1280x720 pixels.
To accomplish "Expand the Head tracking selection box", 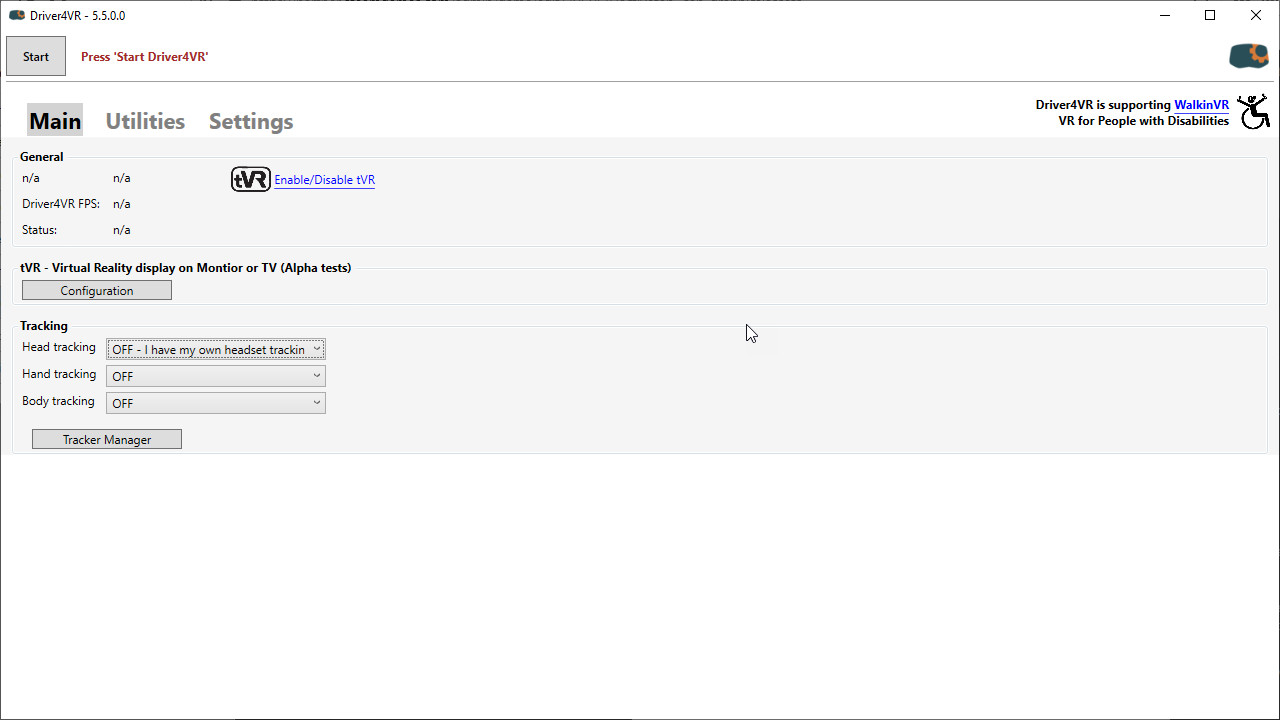I will (x=210, y=349).
